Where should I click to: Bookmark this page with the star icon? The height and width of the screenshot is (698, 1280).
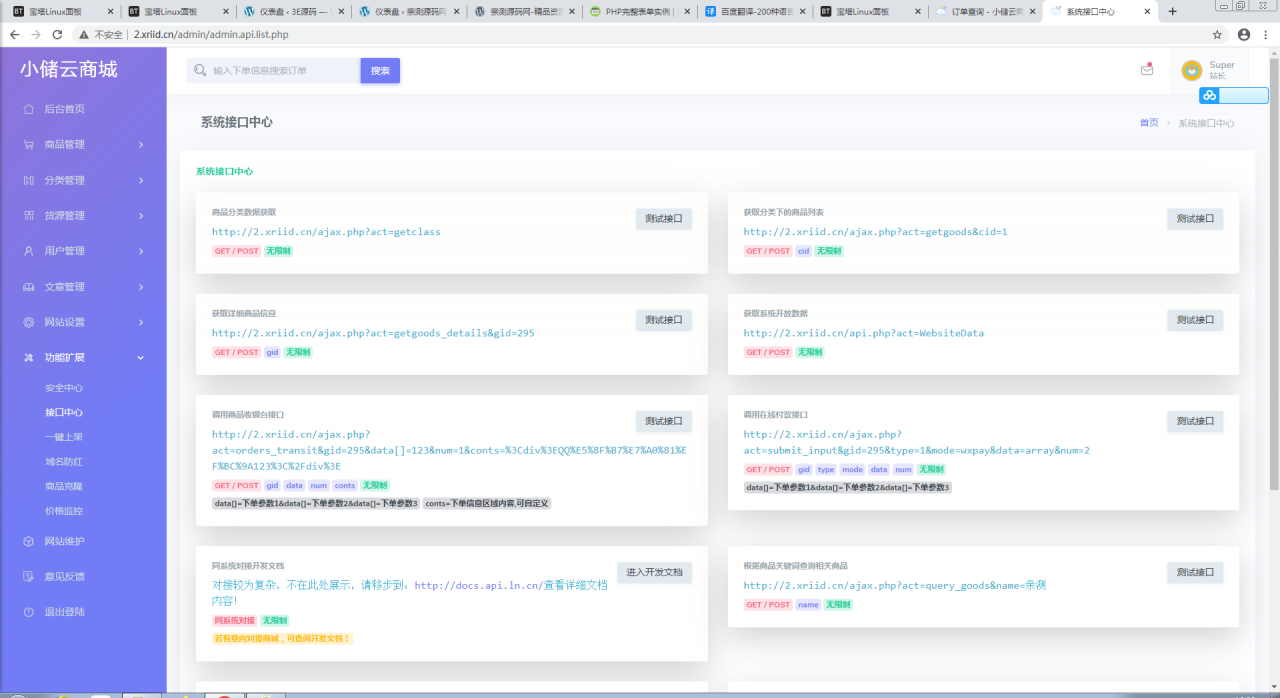pyautogui.click(x=1217, y=34)
